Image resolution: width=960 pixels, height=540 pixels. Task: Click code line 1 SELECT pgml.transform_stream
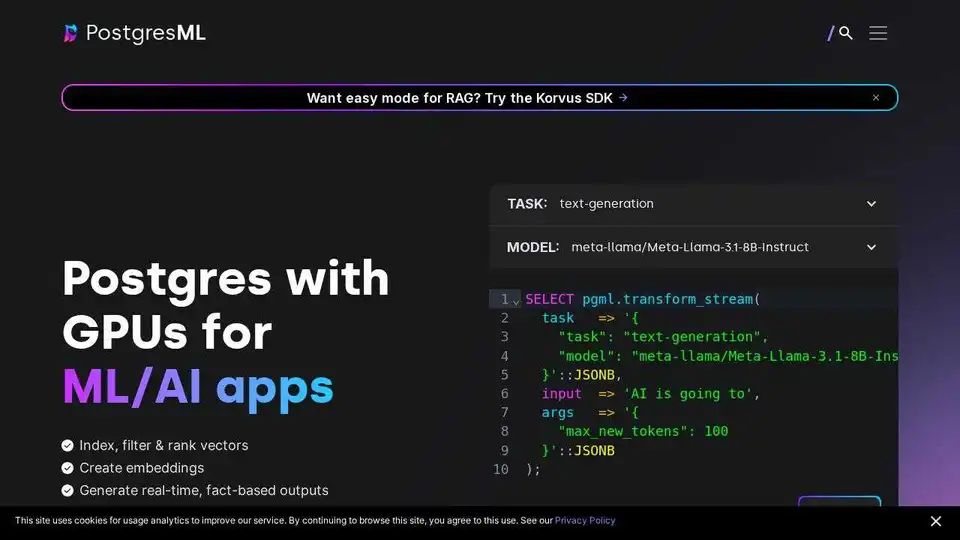[x=643, y=299]
